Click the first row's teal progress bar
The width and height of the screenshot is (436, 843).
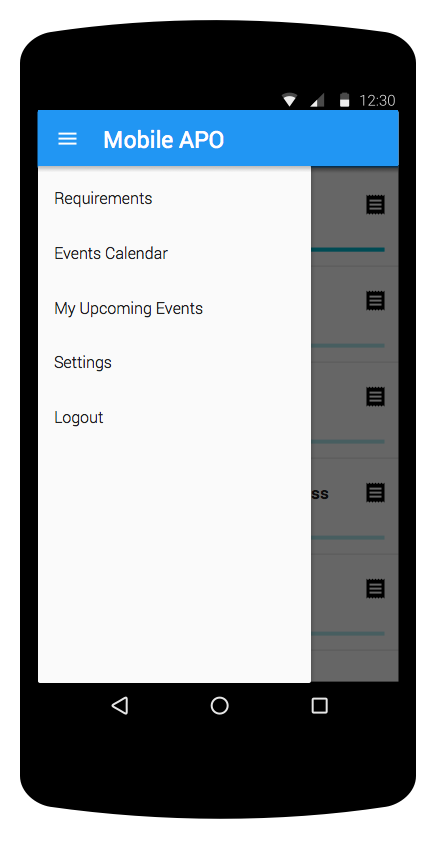[348, 249]
